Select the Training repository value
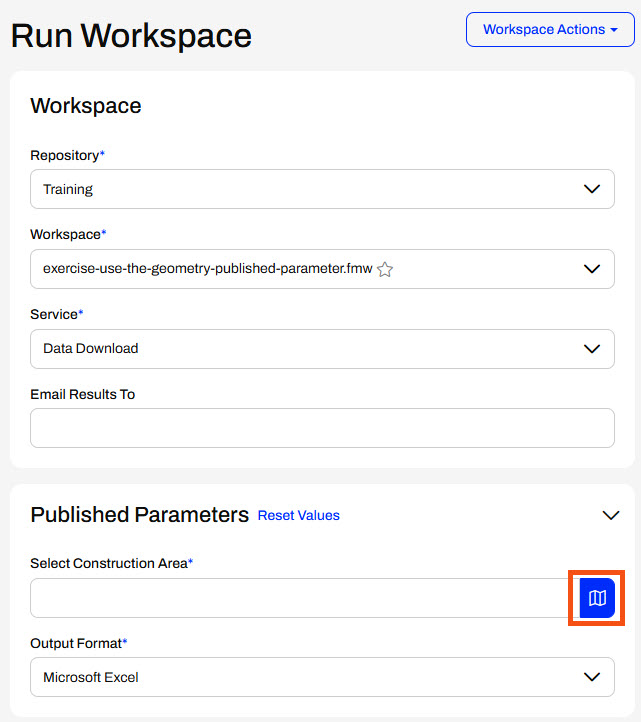 [x=68, y=189]
